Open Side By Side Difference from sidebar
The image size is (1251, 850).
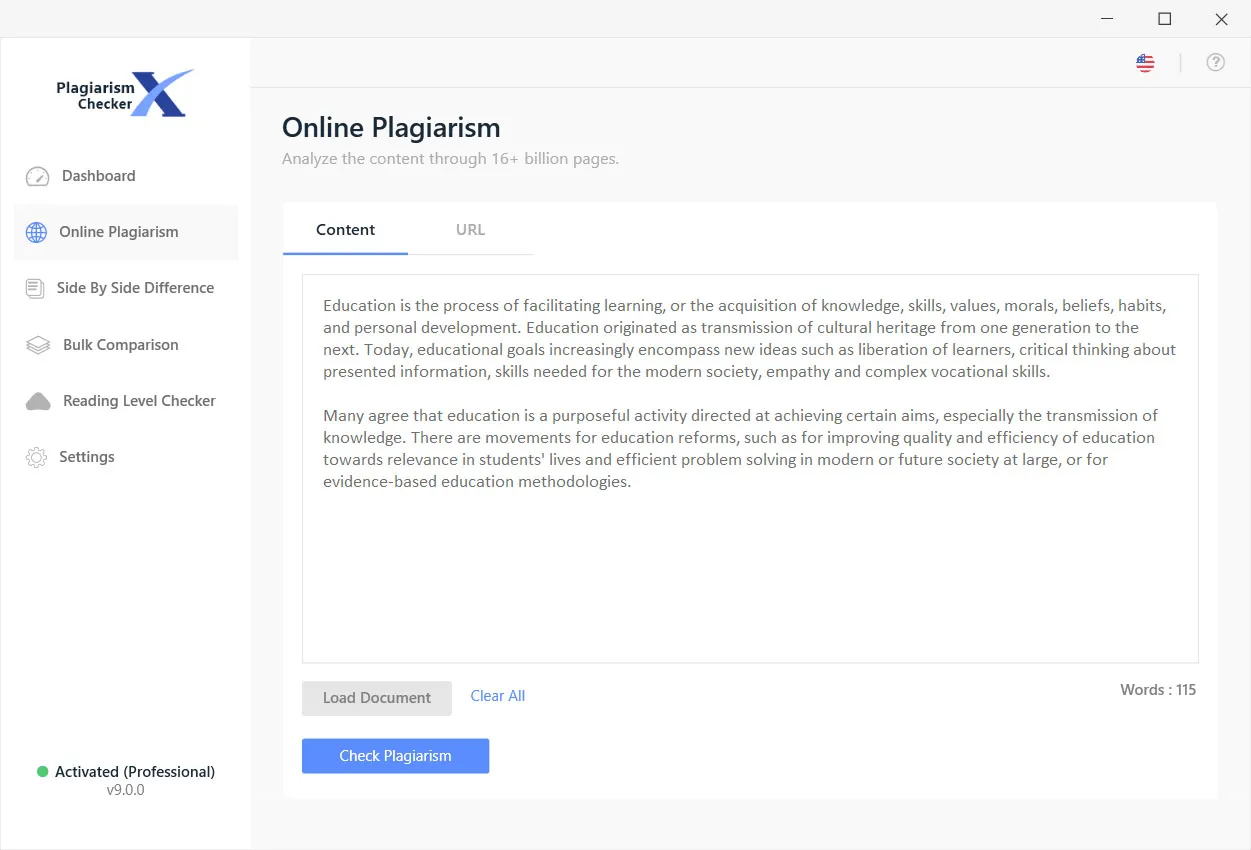click(135, 288)
